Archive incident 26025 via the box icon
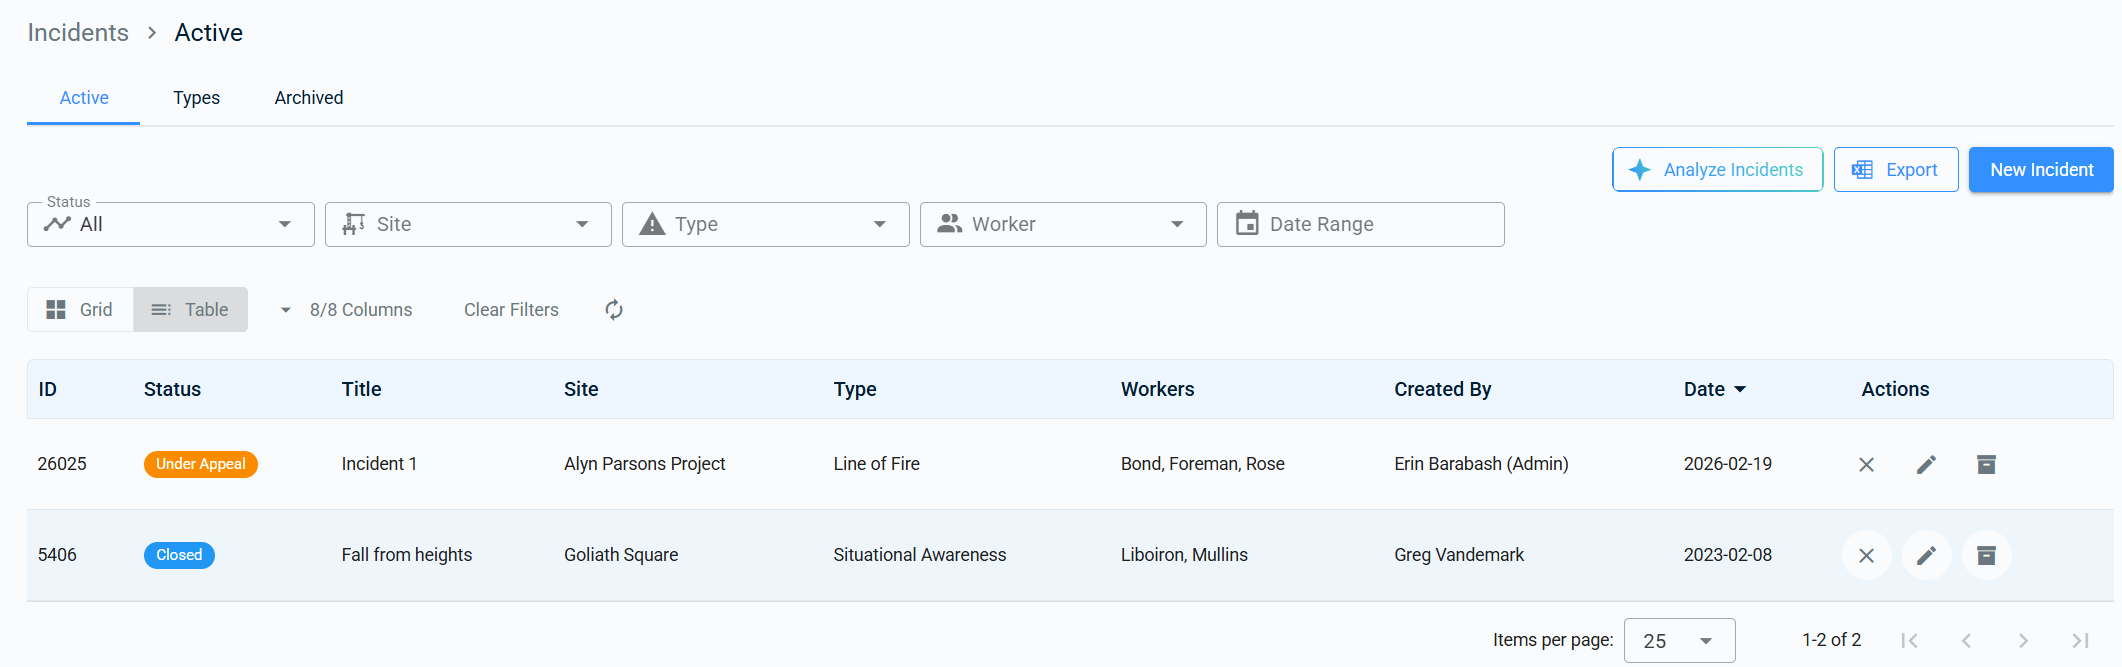Screen dimensions: 2122x667 [x=1986, y=464]
